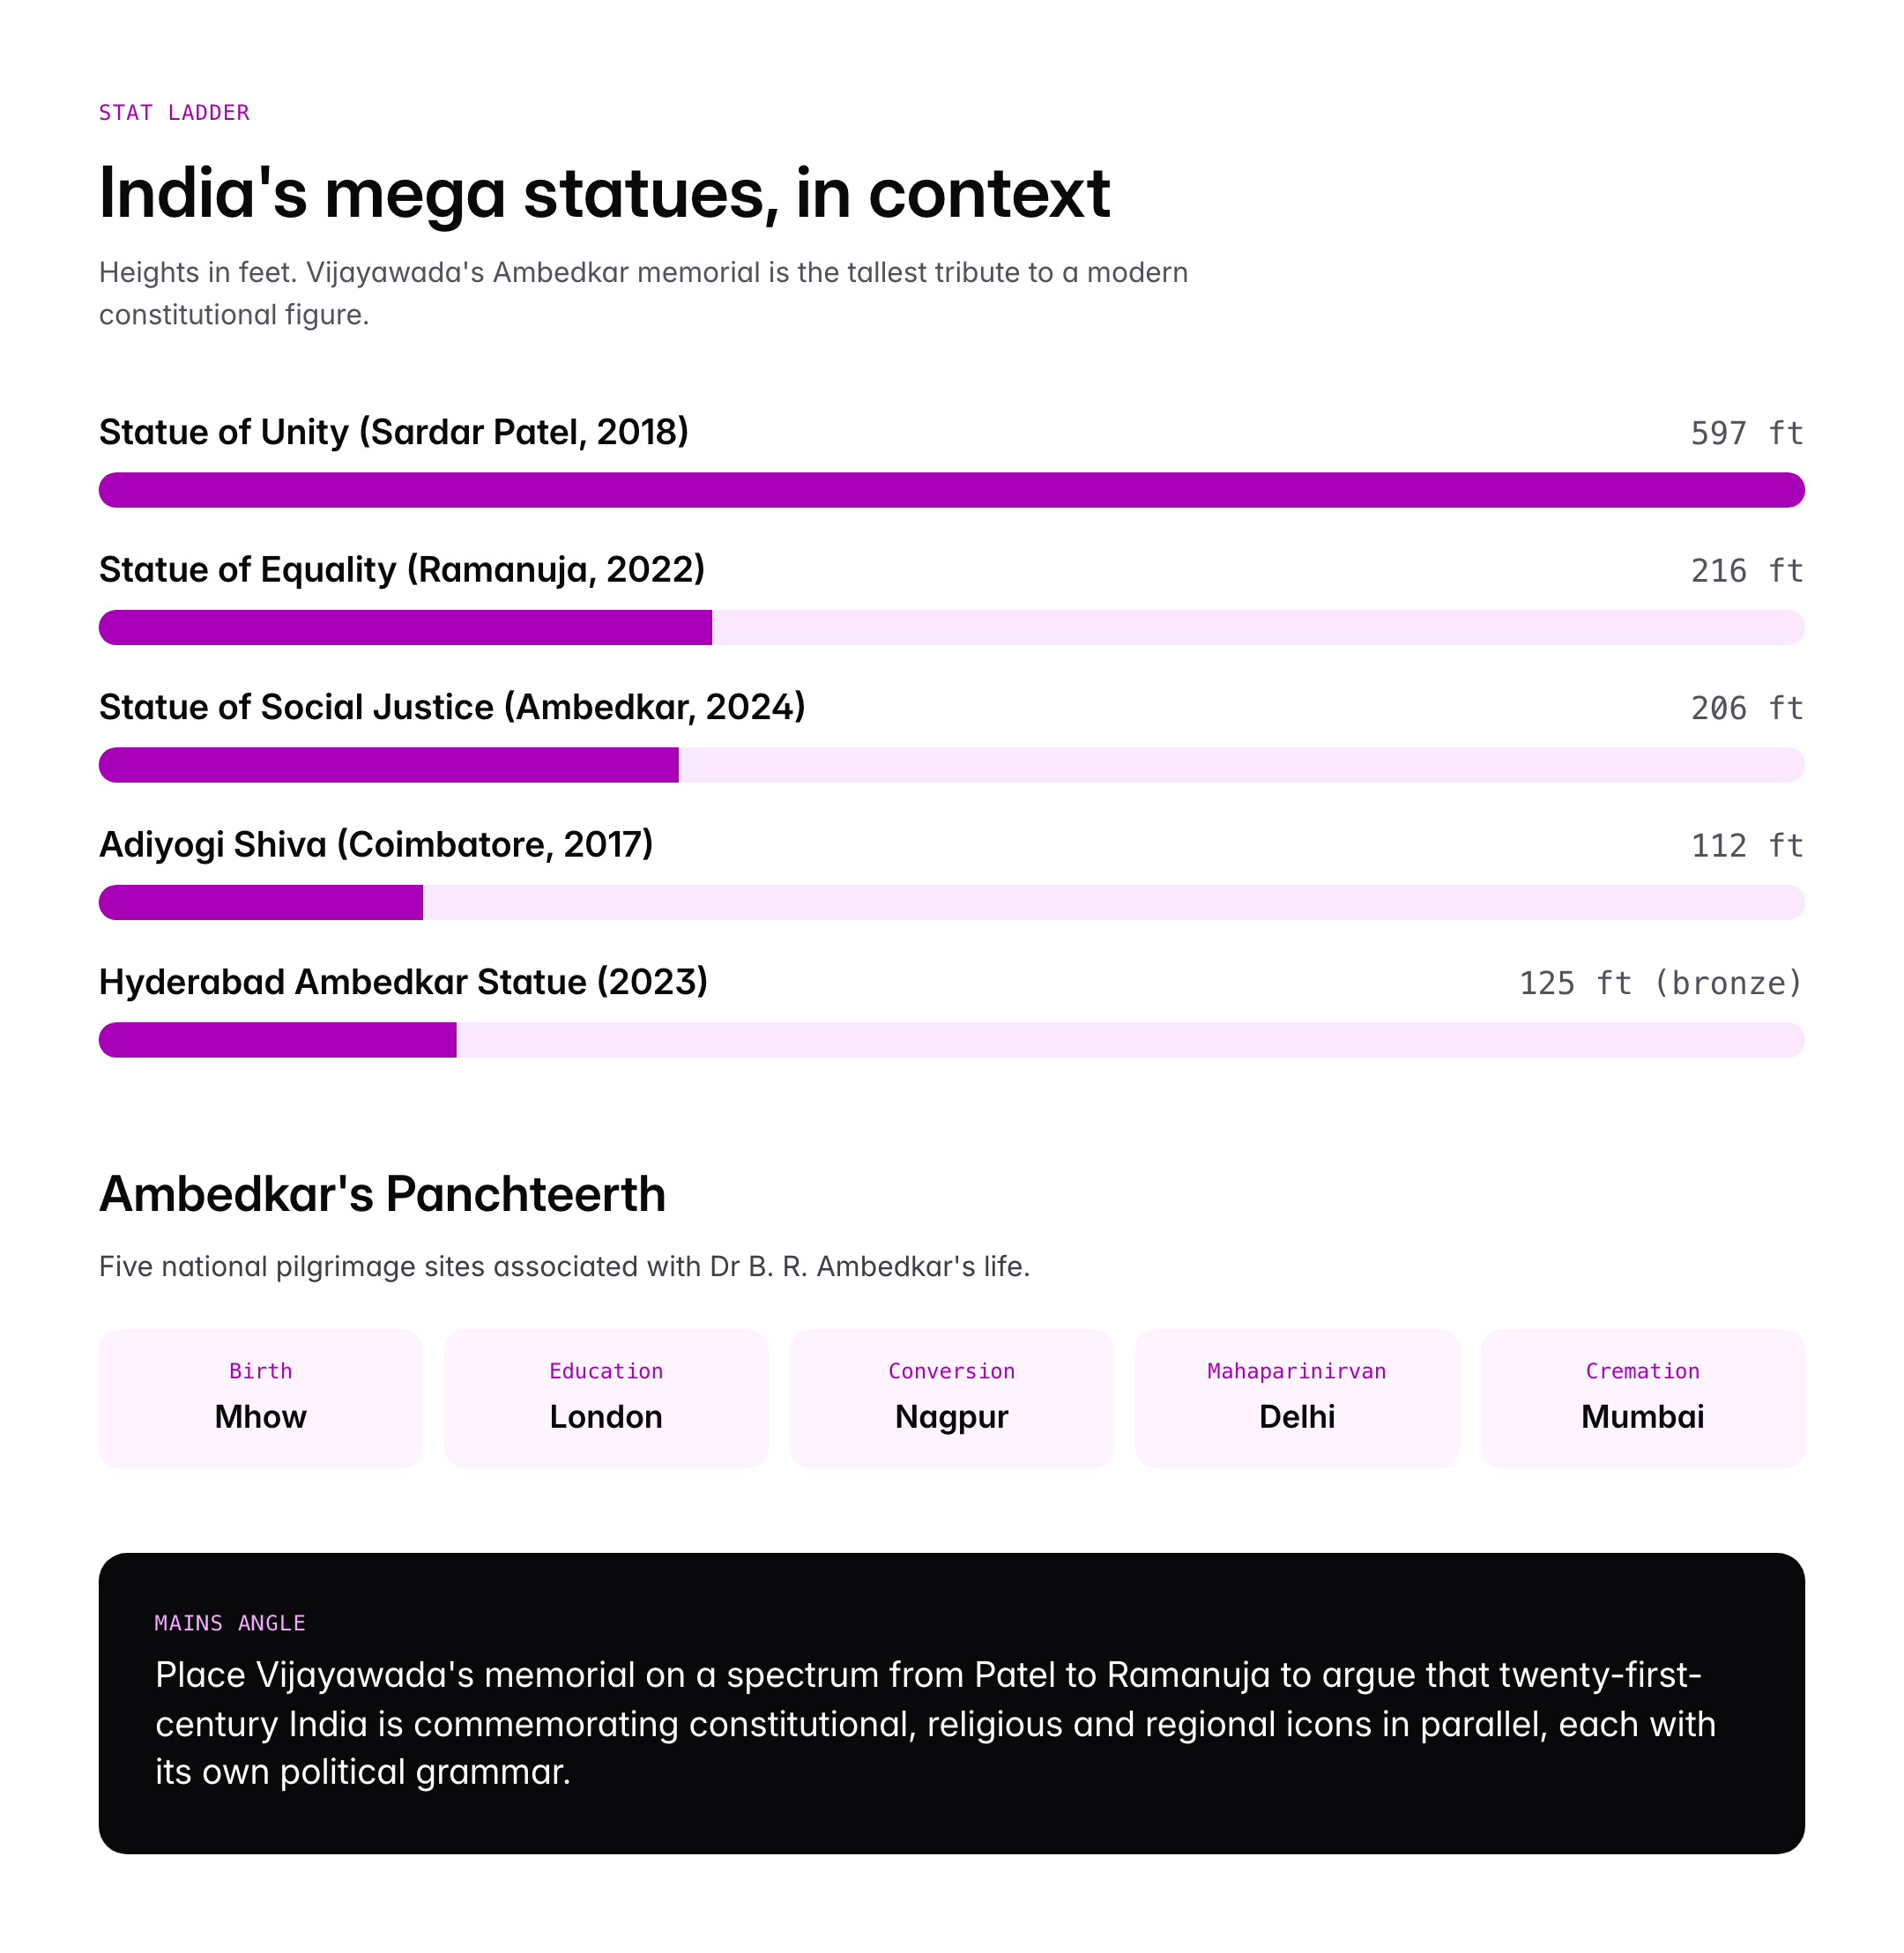
Task: Click the "India's mega statues, in context" title
Action: 604,193
